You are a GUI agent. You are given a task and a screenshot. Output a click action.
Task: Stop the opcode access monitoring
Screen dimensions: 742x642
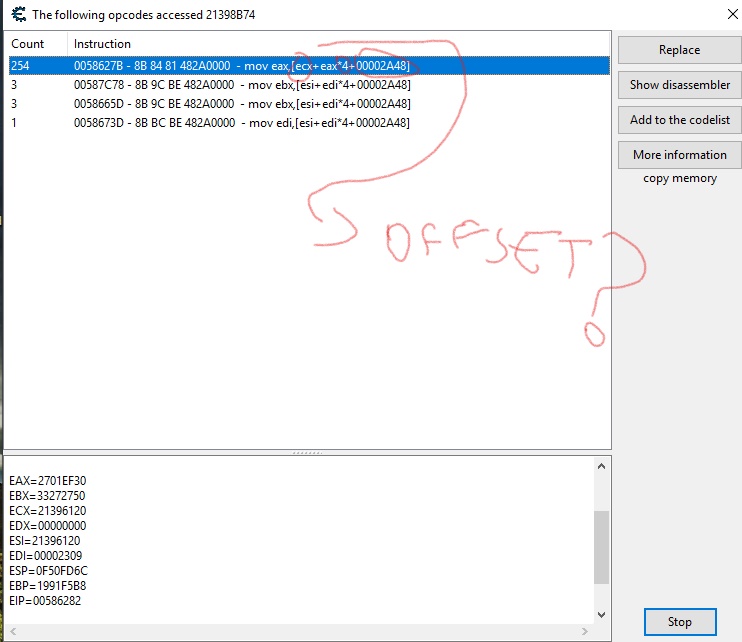click(x=680, y=622)
